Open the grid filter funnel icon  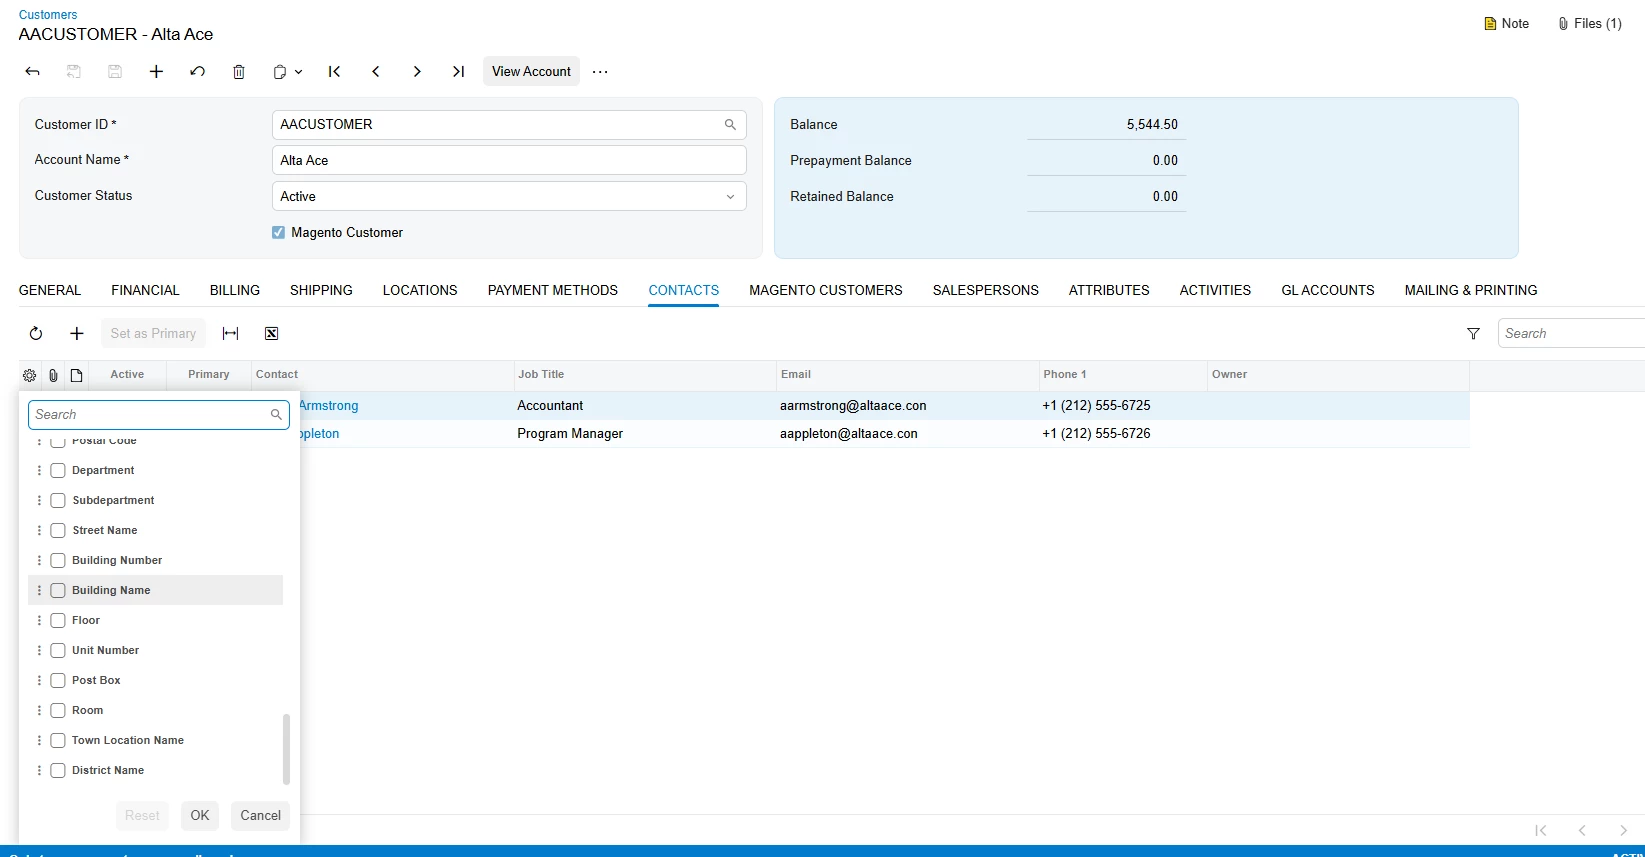(x=1473, y=334)
